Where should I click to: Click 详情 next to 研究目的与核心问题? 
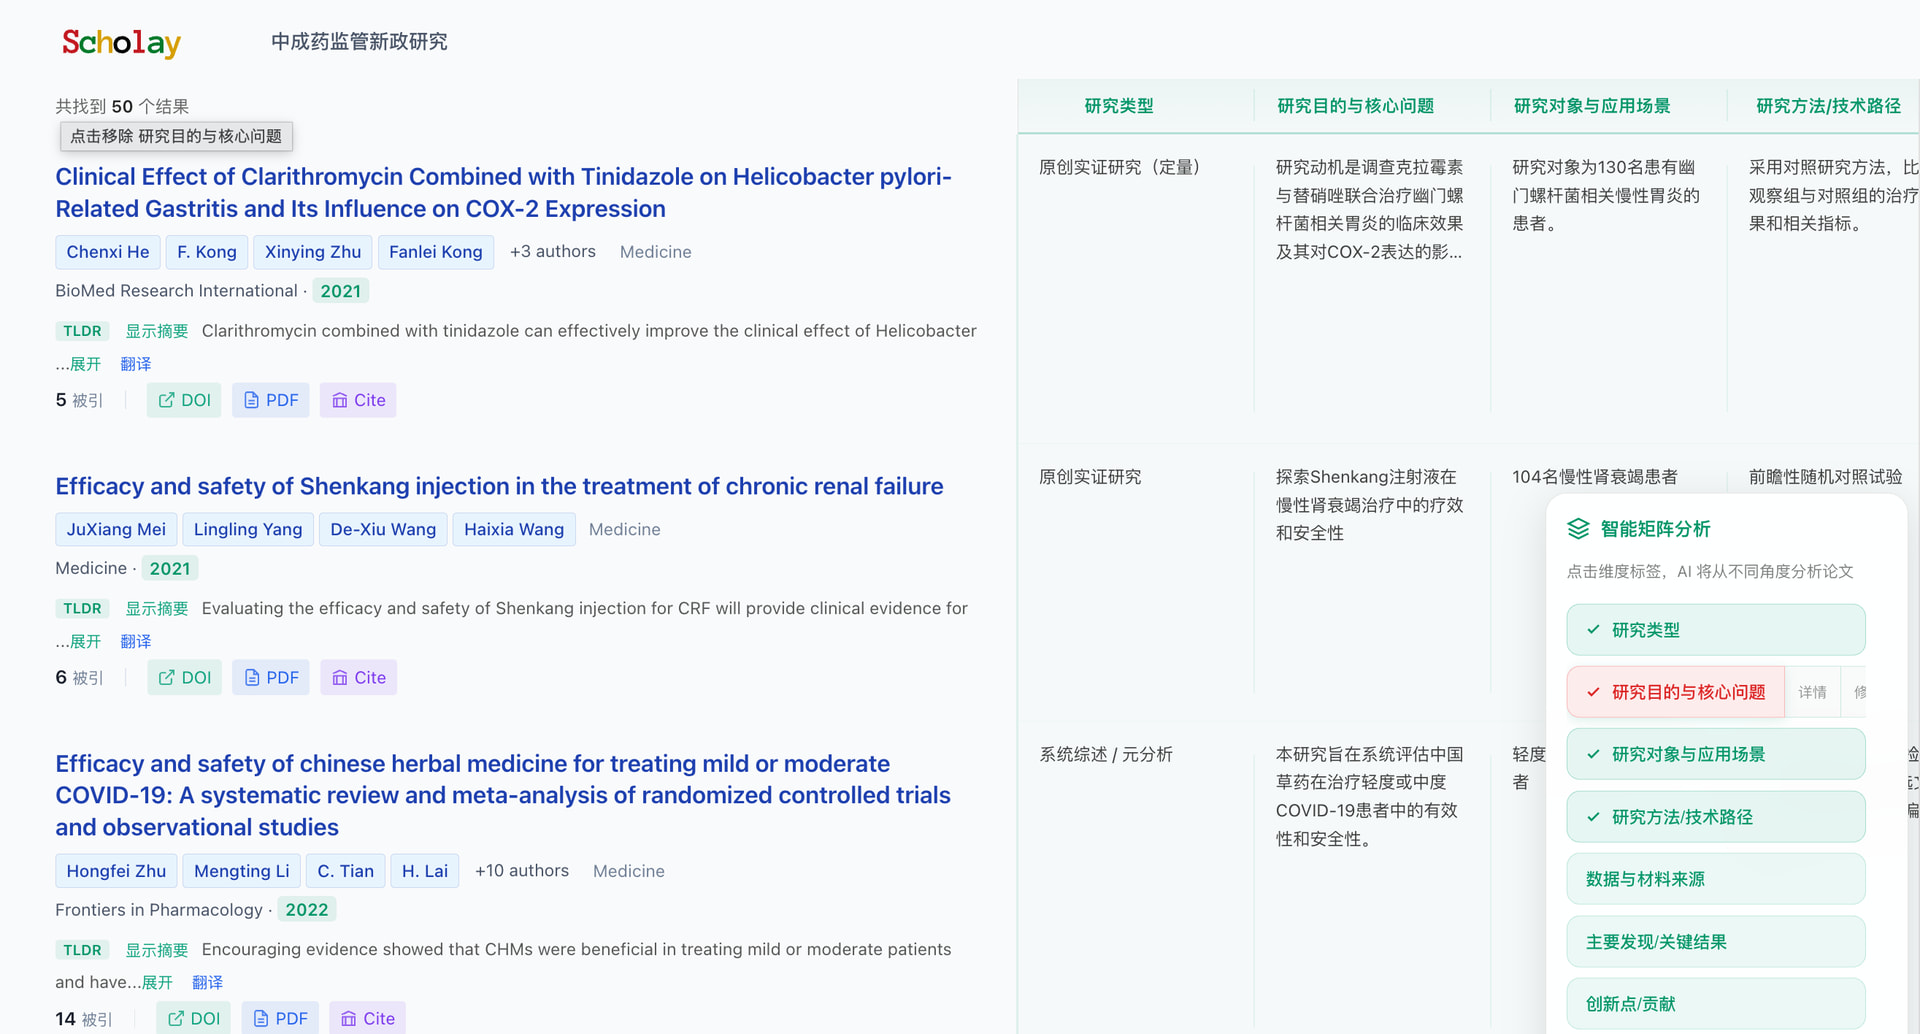pyautogui.click(x=1812, y=692)
